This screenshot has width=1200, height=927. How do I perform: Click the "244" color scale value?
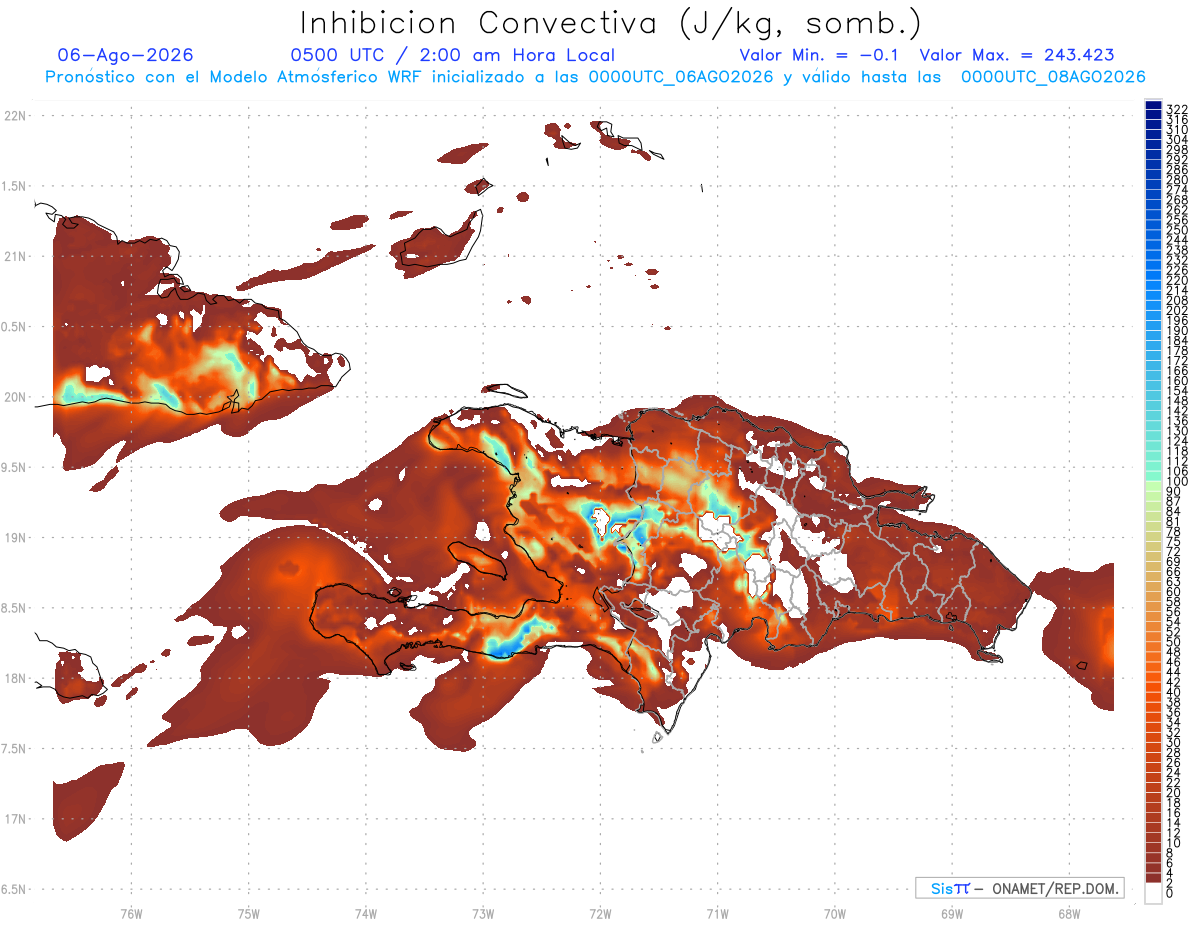(1177, 239)
